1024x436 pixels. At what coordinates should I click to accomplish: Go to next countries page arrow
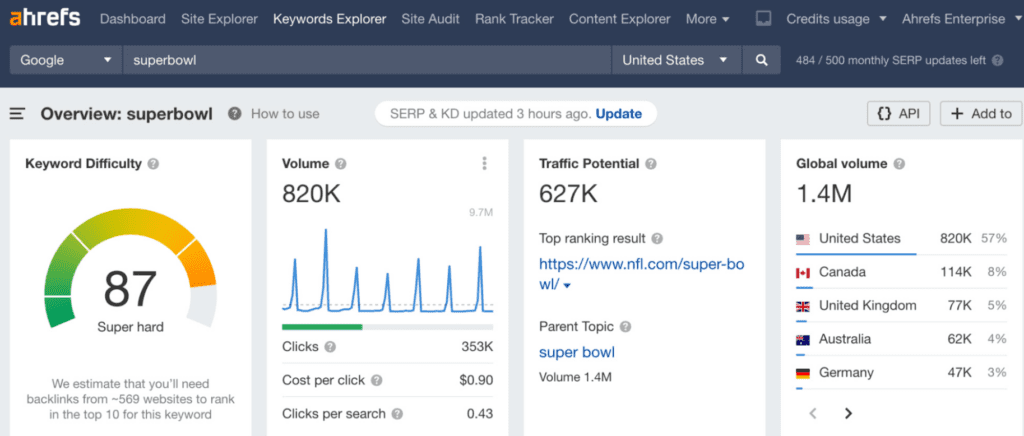pos(848,413)
